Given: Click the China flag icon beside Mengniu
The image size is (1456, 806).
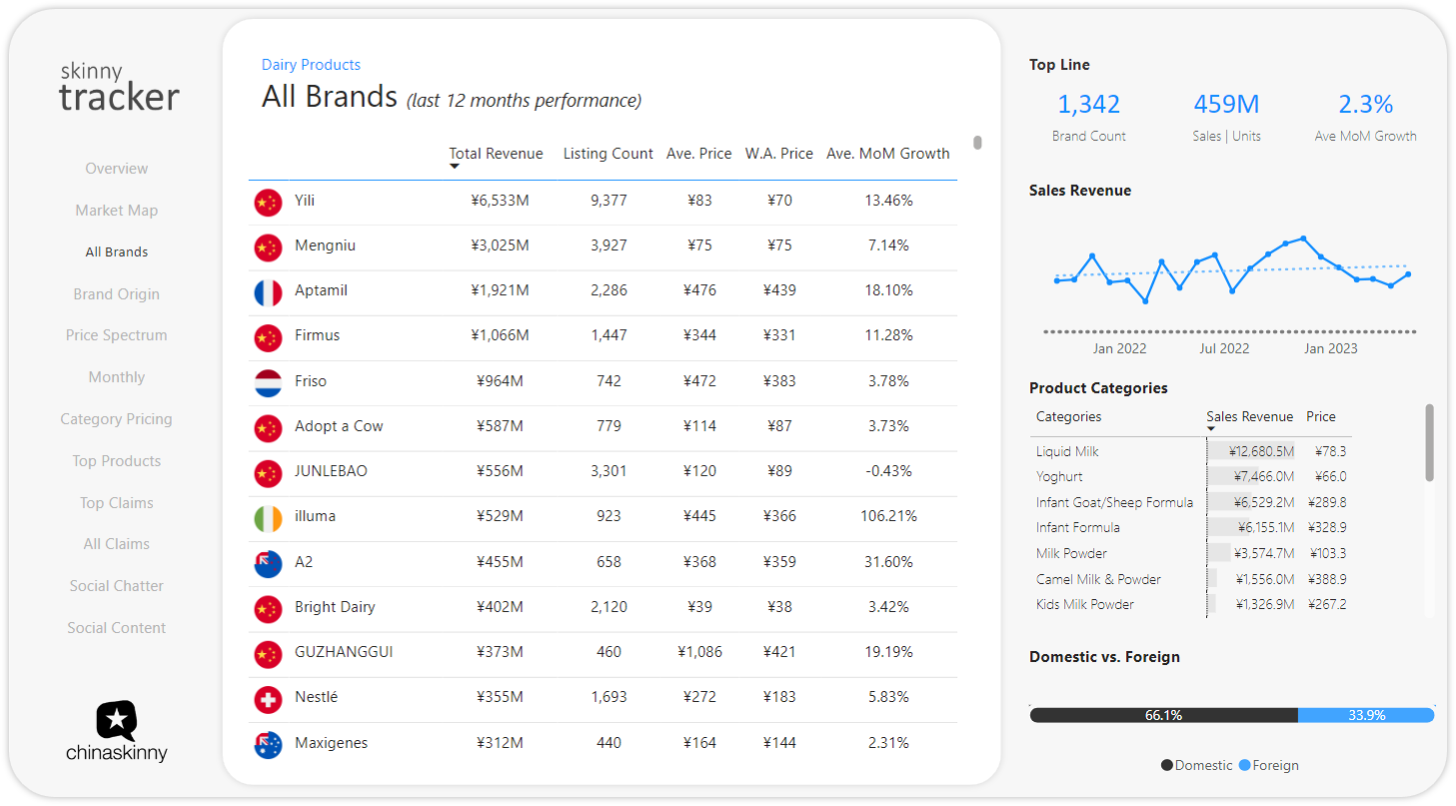Looking at the screenshot, I should (x=268, y=246).
